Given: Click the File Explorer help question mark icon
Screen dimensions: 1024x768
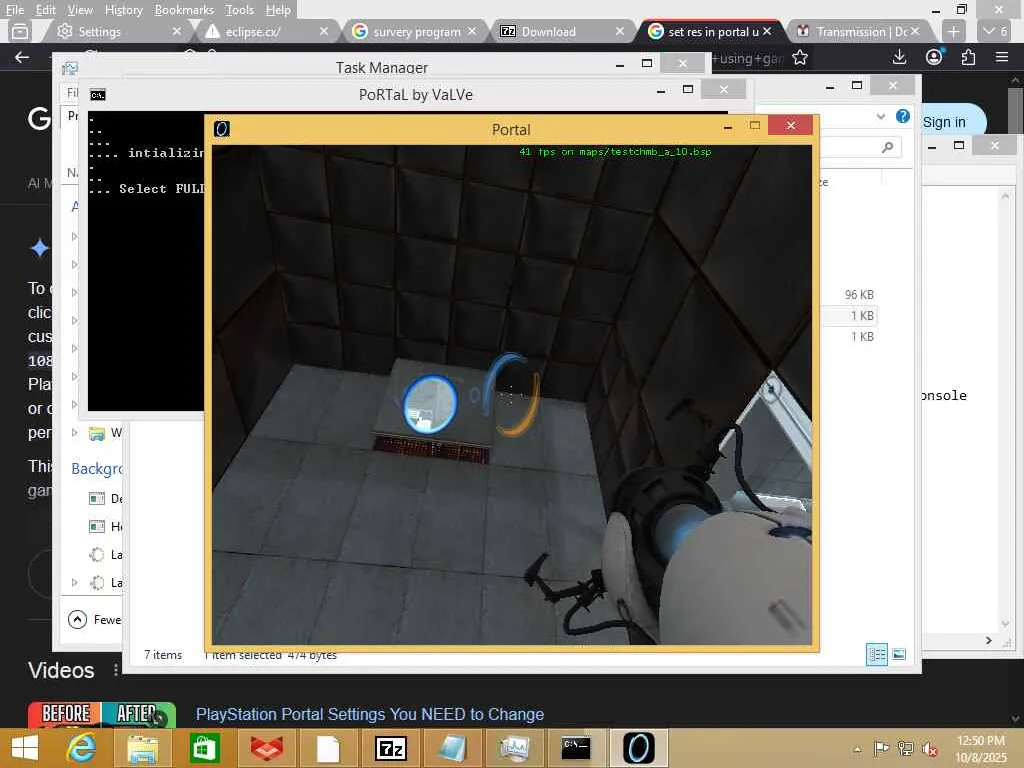Looking at the screenshot, I should [903, 116].
